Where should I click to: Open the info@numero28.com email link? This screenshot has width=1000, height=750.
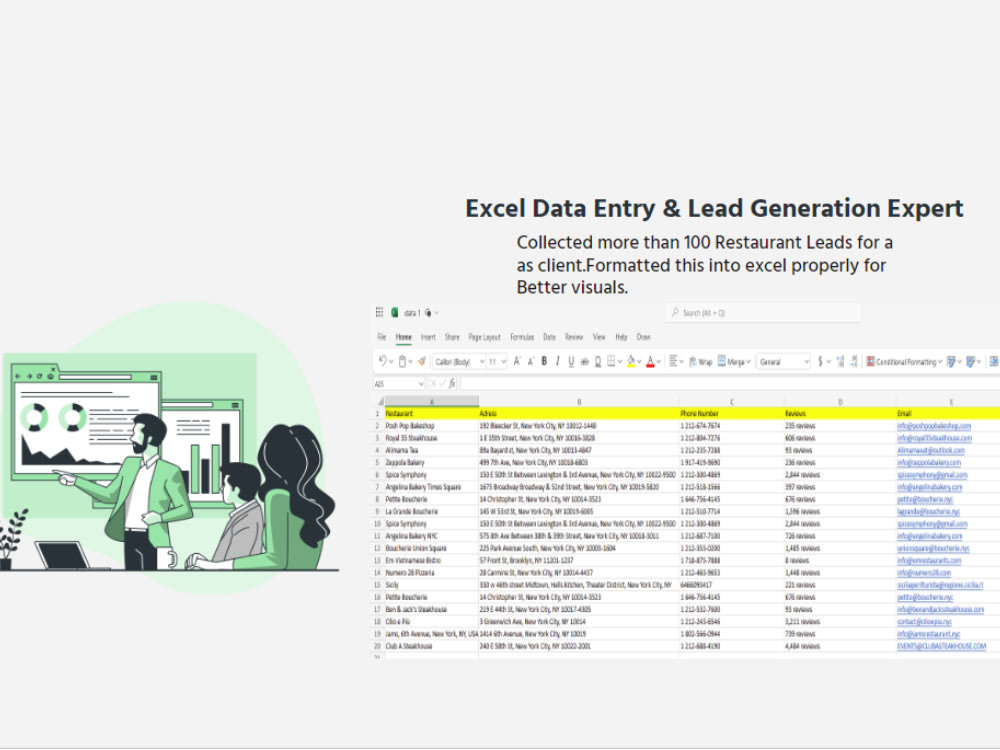point(923,573)
